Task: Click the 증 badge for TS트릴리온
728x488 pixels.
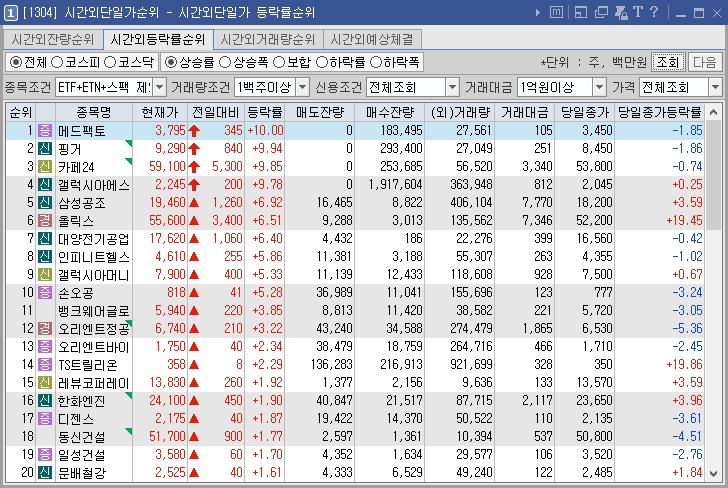Action: 45,365
